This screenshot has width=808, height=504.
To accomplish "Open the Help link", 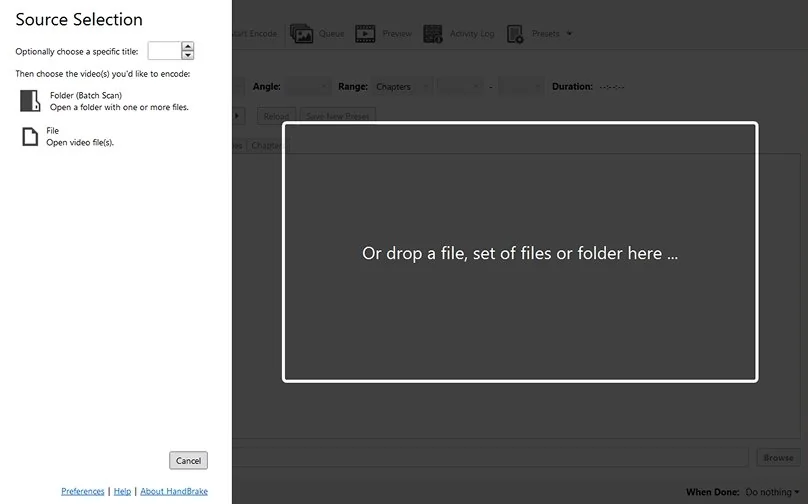I will tap(122, 491).
